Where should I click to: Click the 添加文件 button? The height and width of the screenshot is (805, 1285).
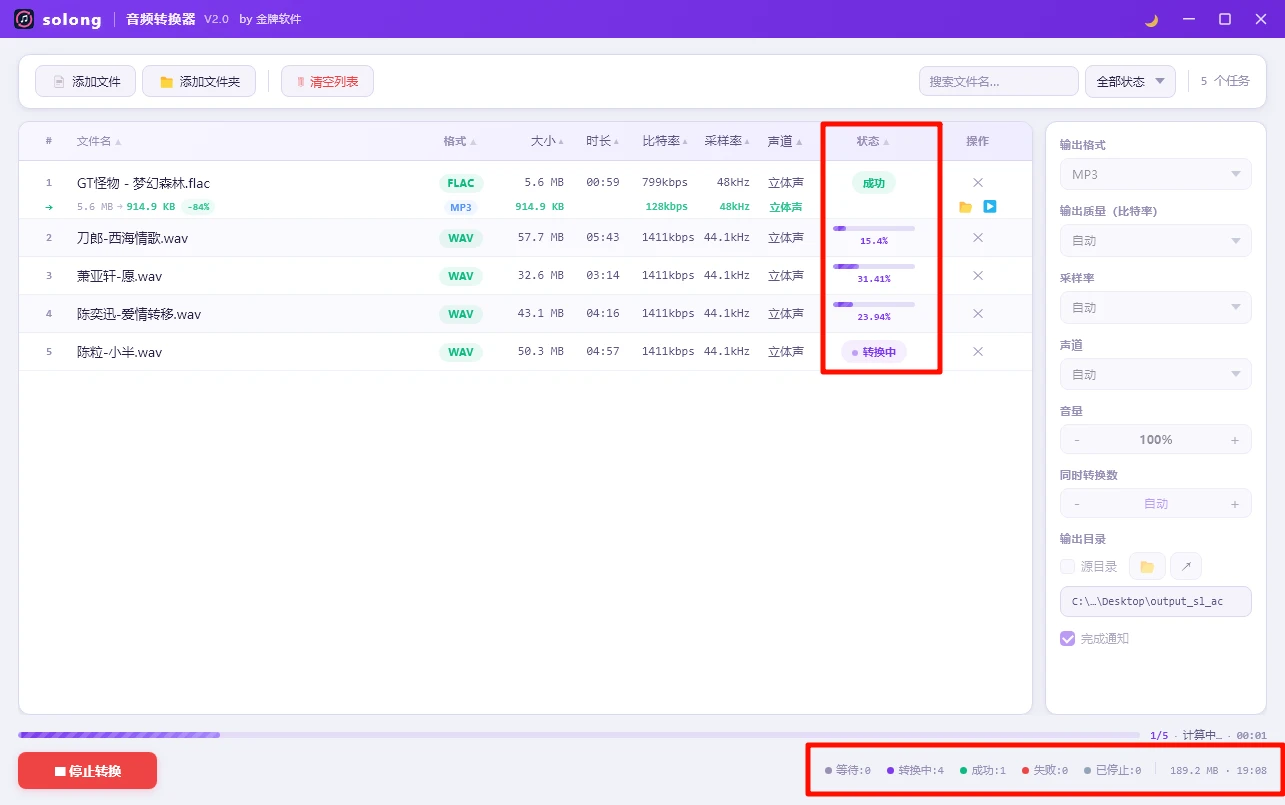[x=85, y=82]
